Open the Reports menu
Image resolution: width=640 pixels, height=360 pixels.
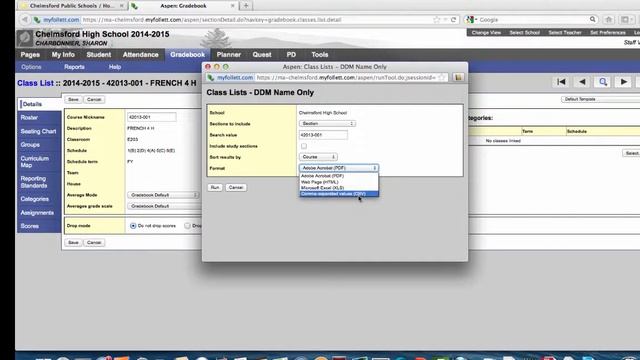click(x=74, y=67)
